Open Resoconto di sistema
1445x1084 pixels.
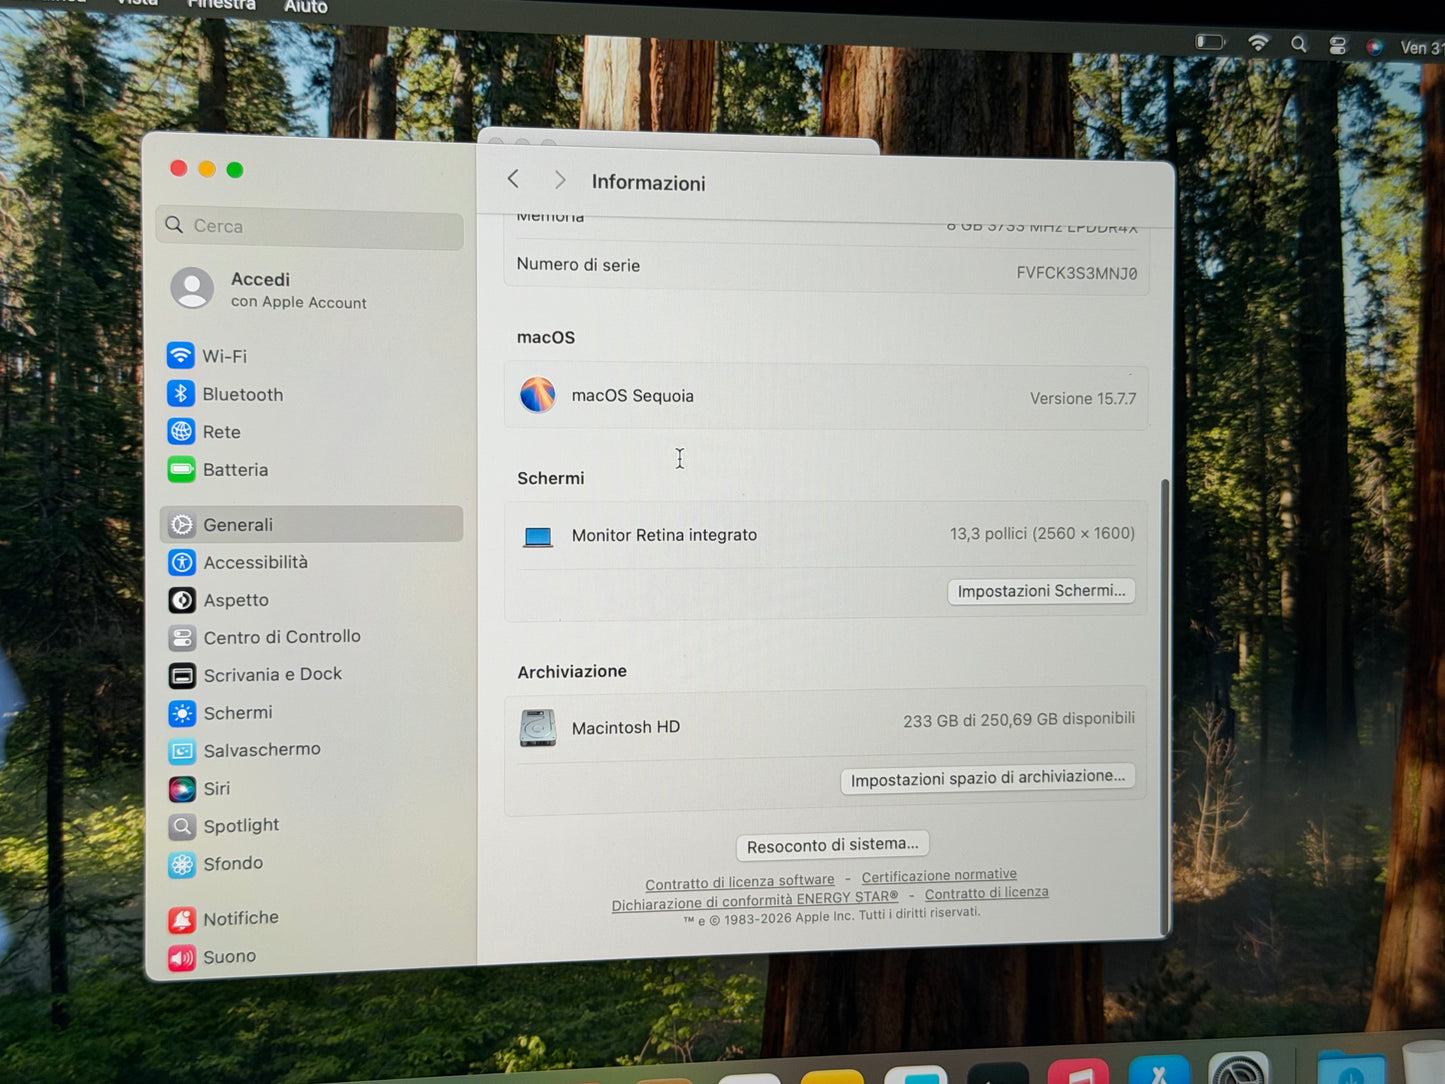832,845
